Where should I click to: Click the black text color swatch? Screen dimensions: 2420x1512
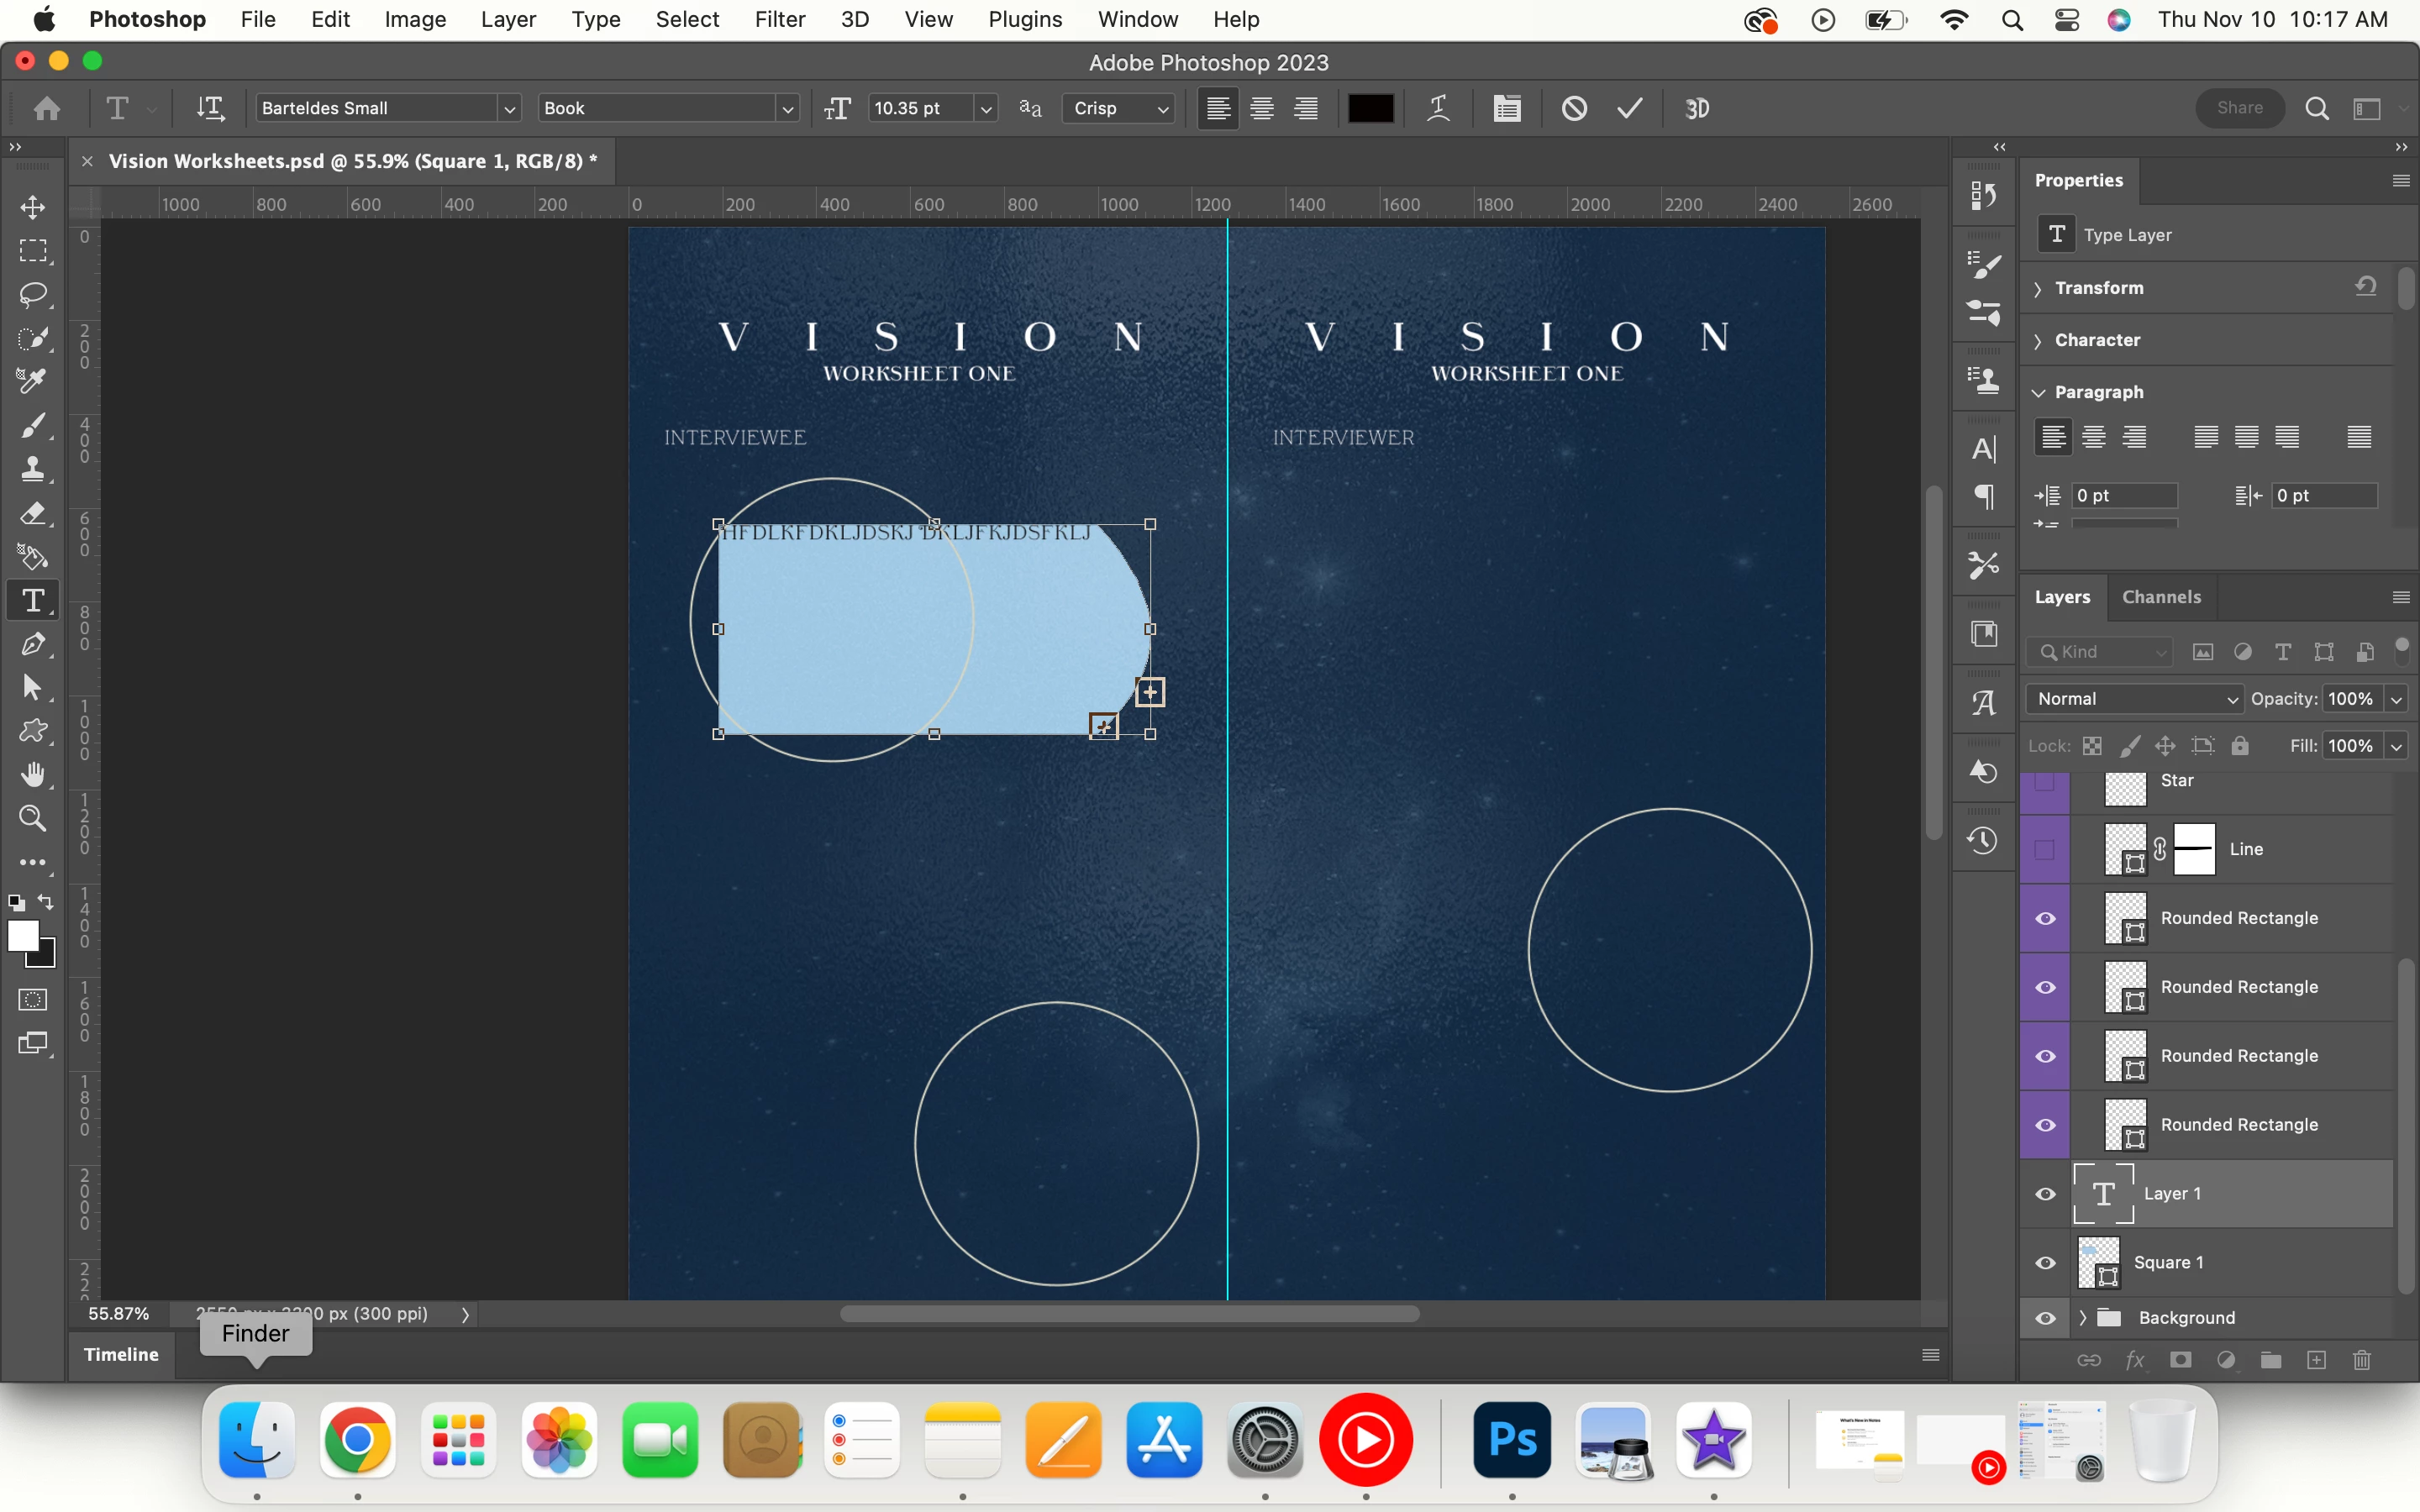(x=1370, y=108)
